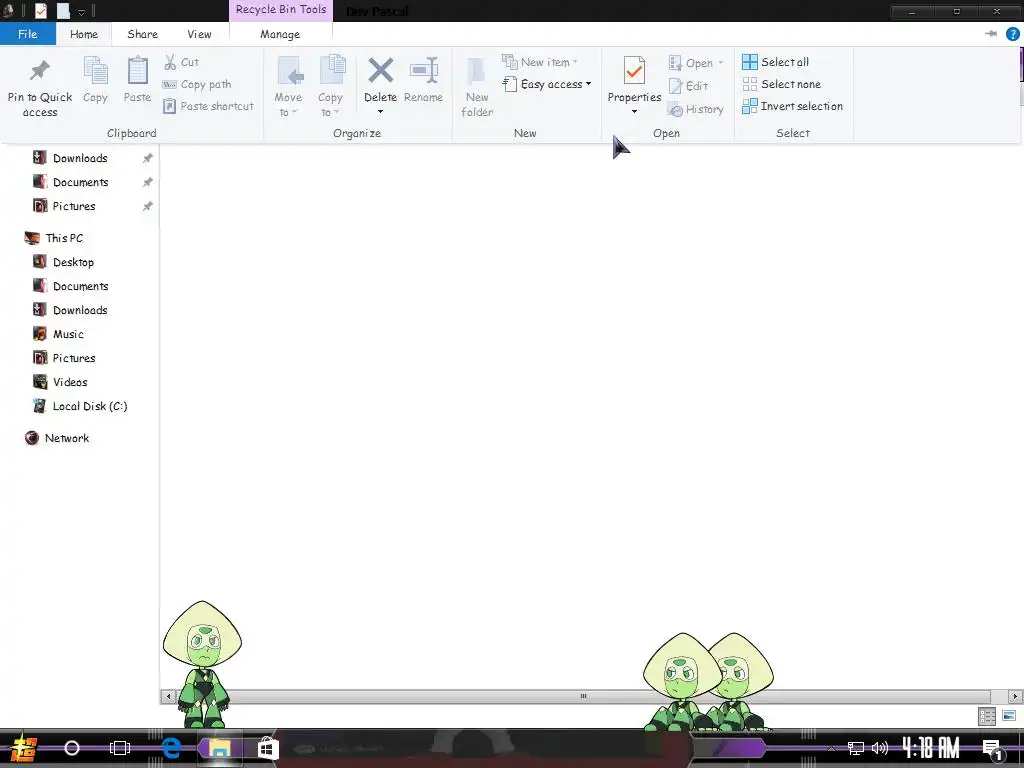Click the Recycle Bin Tools contextual tab
The image size is (1024, 768).
(281, 10)
